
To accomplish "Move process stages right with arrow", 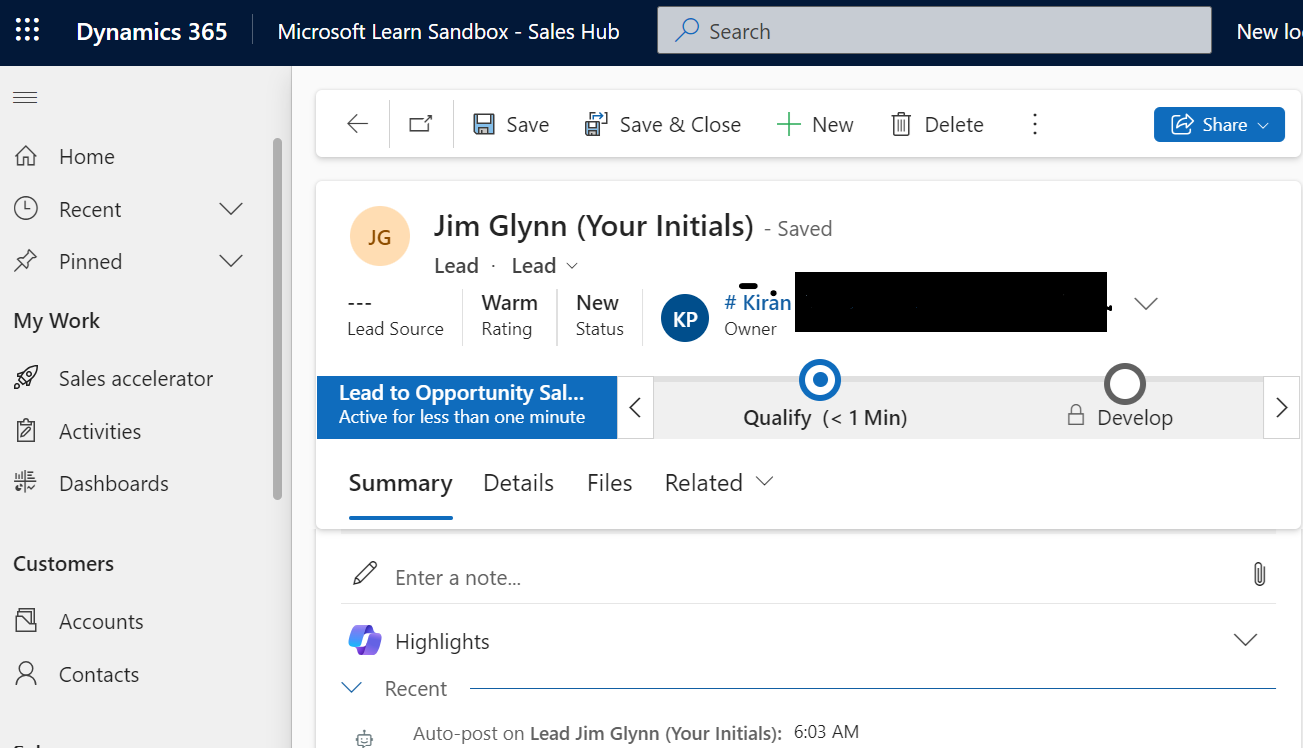I will point(1282,407).
